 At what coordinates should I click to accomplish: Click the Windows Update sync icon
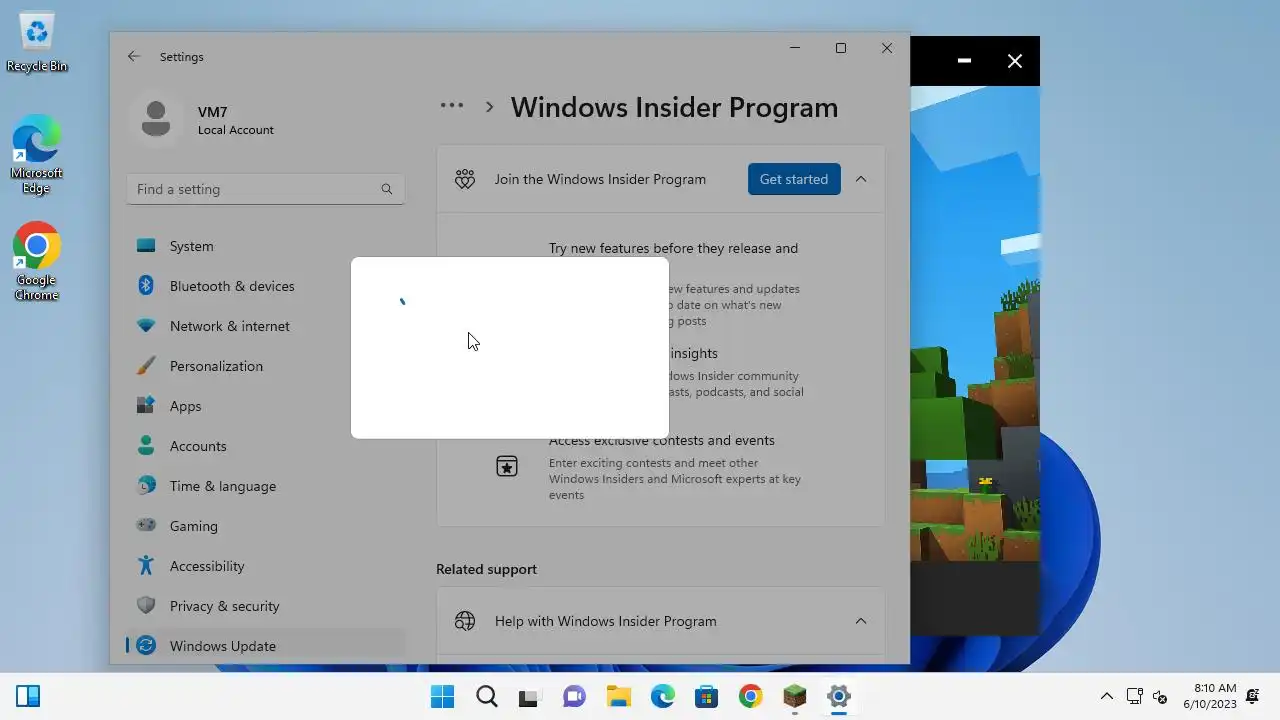tap(146, 646)
